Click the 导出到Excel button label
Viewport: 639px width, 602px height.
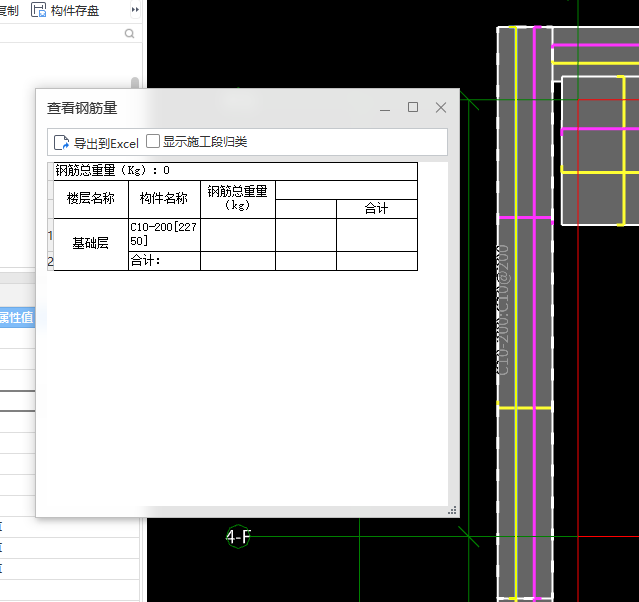(x=106, y=143)
